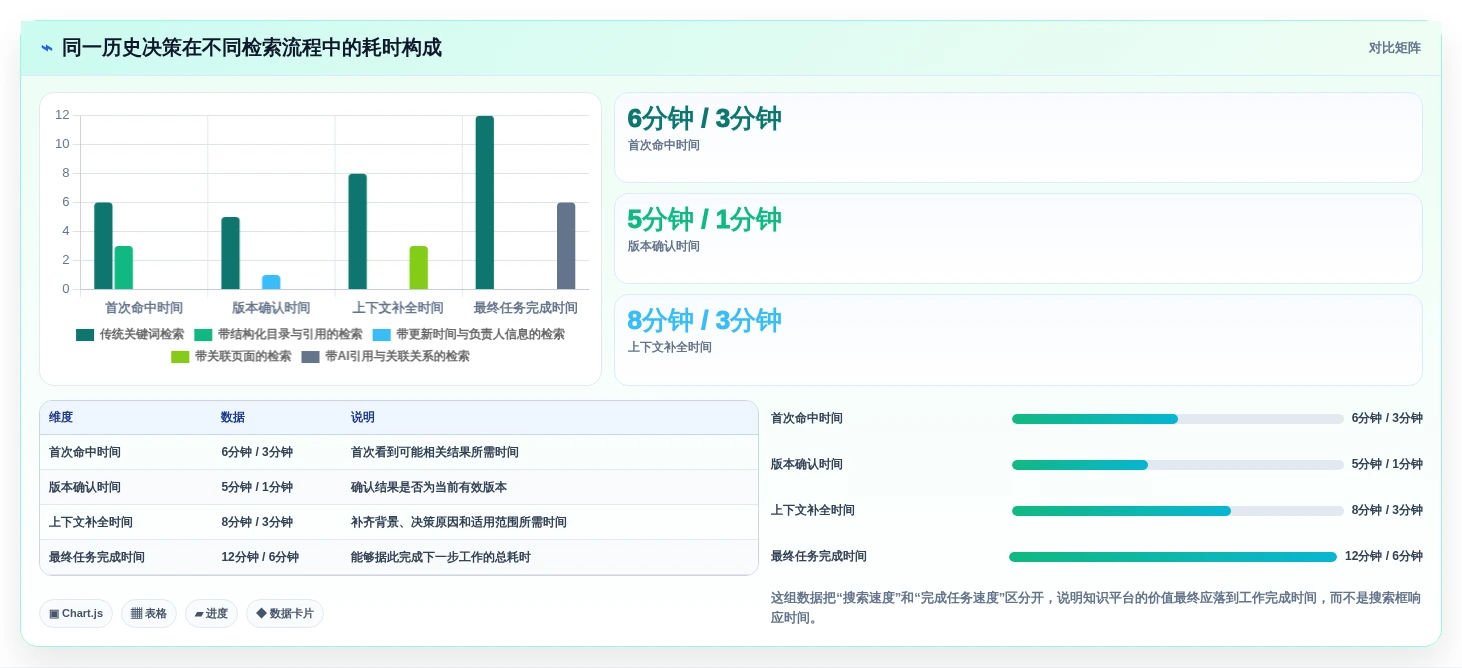Click 首次命中时间 progress bar
Viewport: 1462px width, 668px height.
click(1178, 419)
